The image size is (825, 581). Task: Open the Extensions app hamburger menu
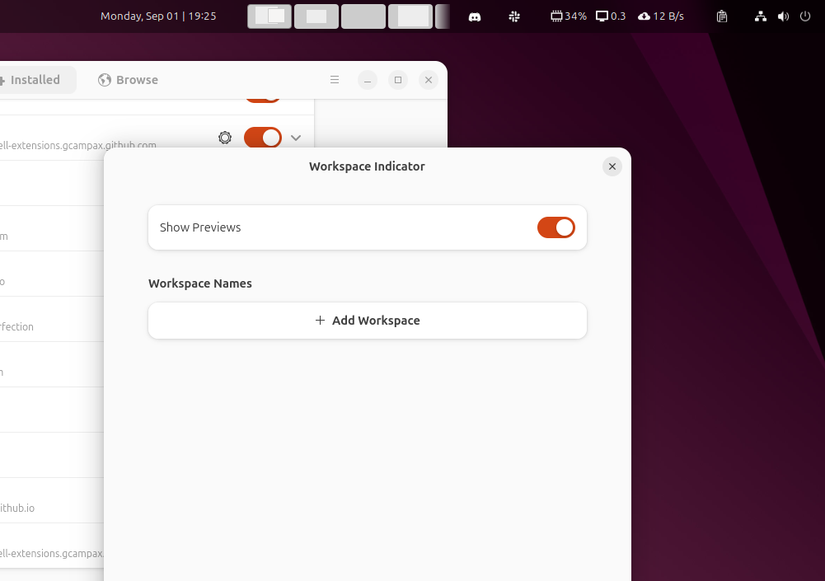pyautogui.click(x=334, y=79)
